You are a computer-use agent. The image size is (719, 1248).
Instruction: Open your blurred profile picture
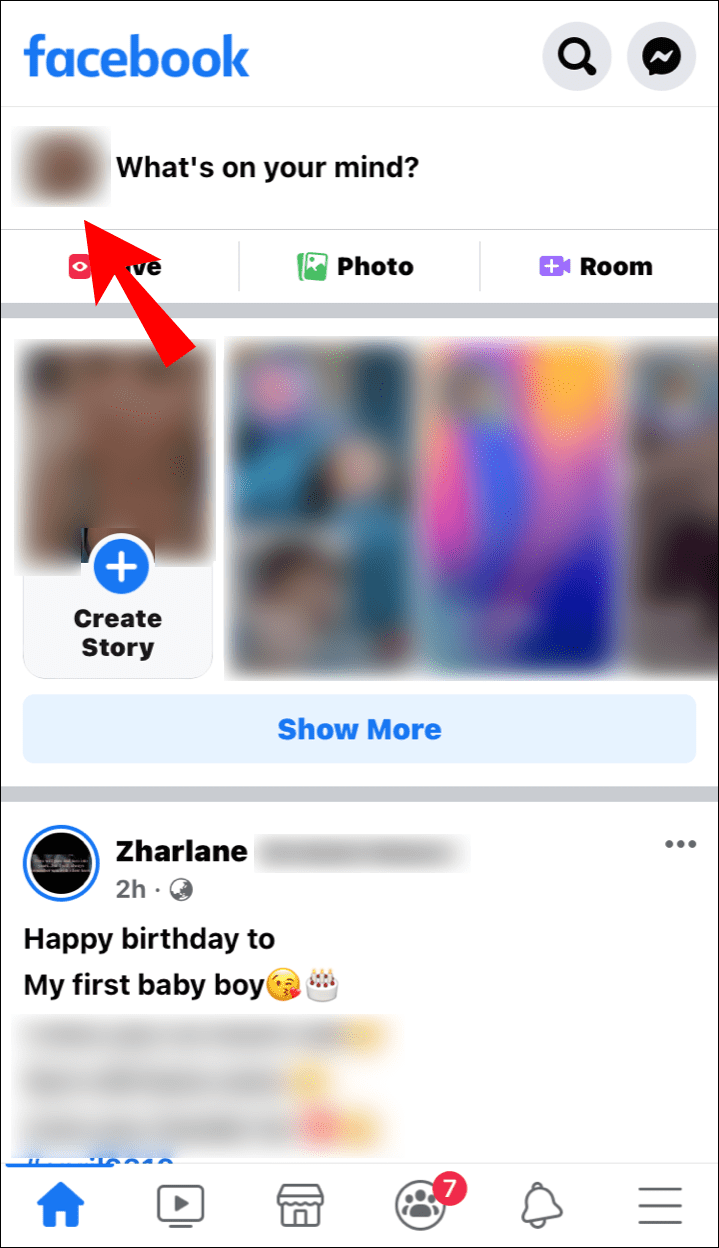pyautogui.click(x=60, y=167)
